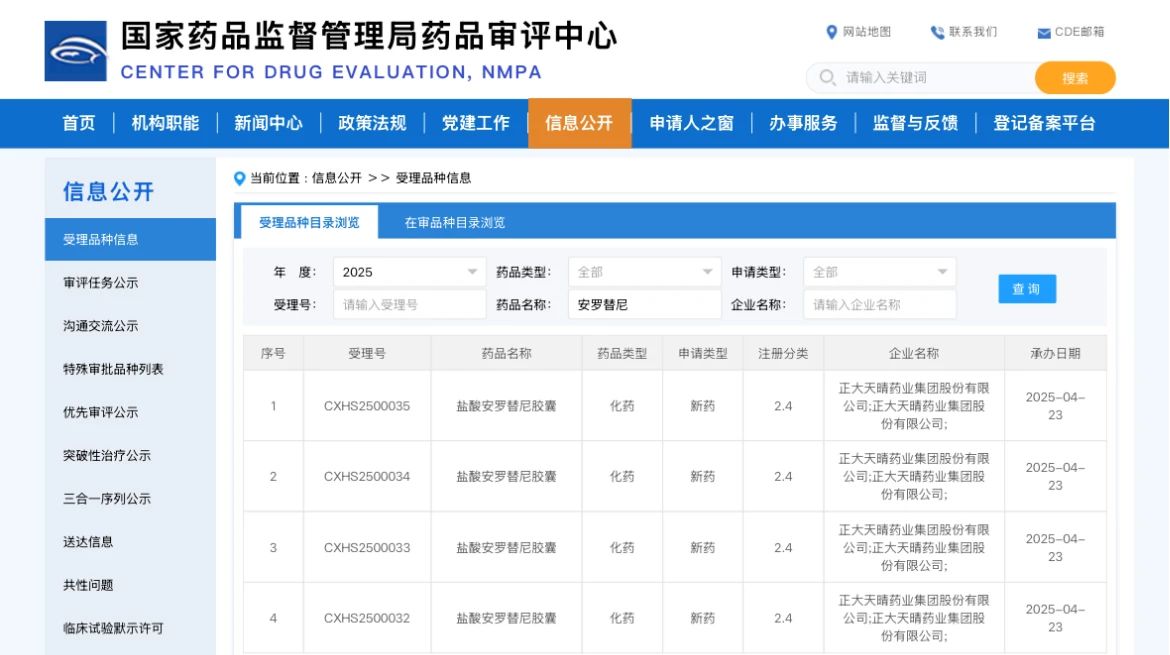This screenshot has width=1170, height=655.
Task: Open the 首页 navigation item
Action: [78, 123]
